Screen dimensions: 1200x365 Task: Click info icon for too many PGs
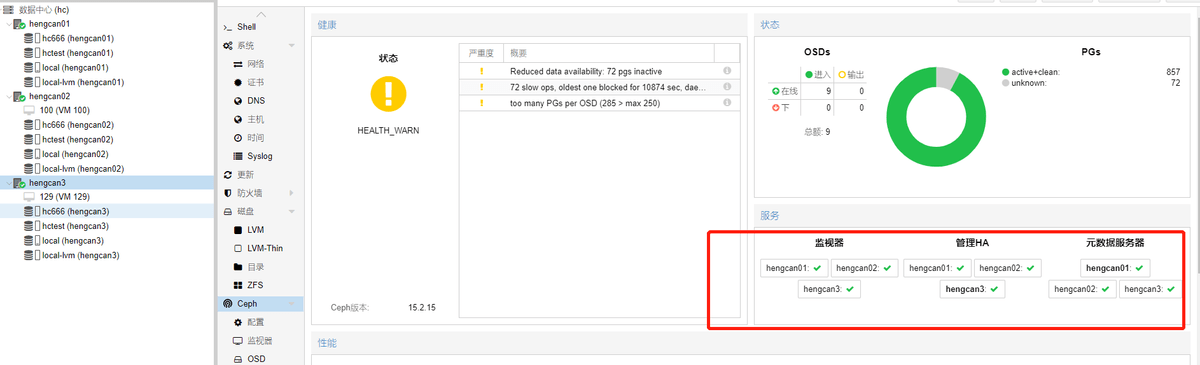coord(727,103)
